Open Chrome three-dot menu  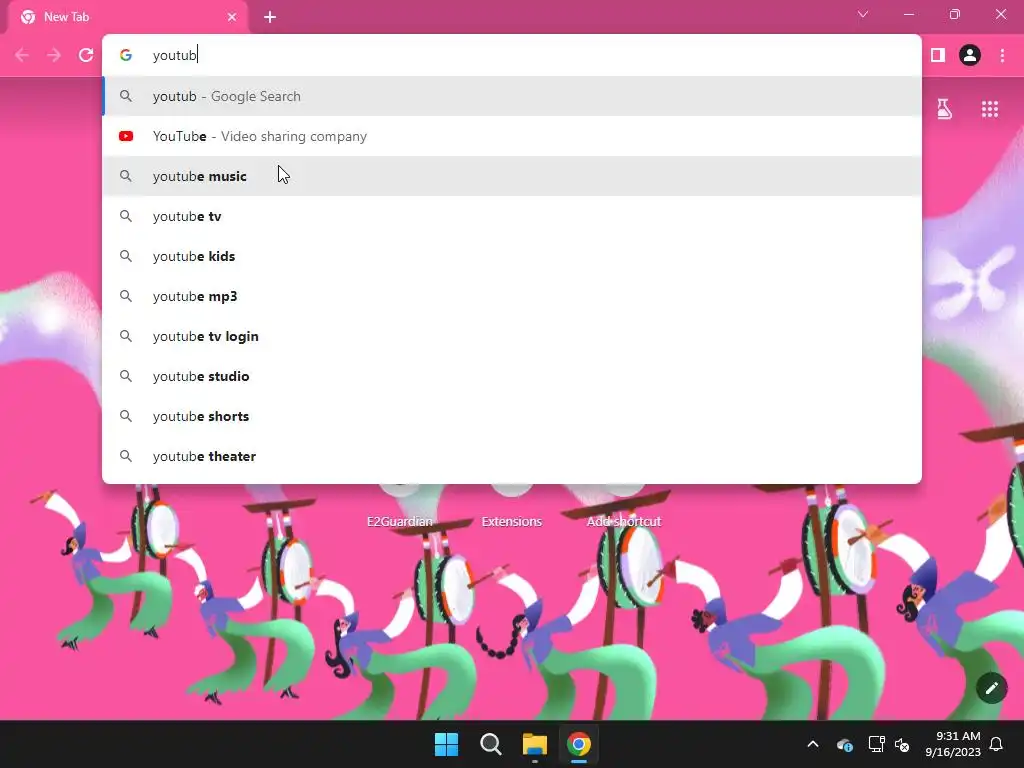point(1002,56)
